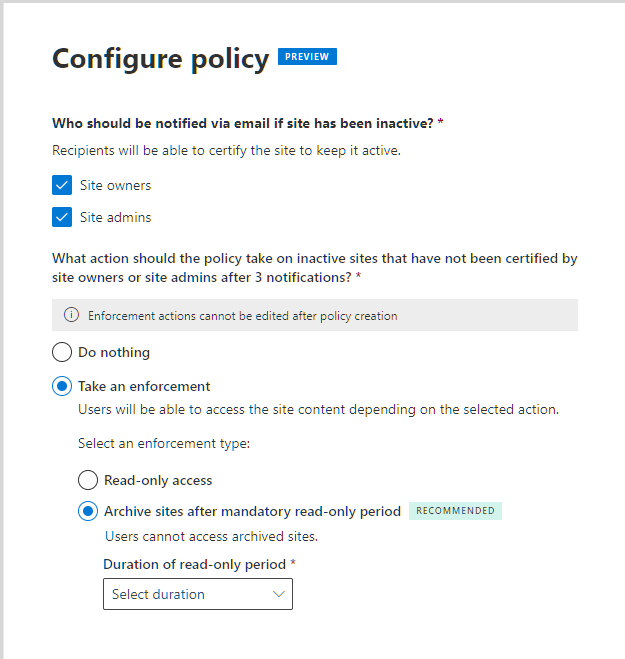Select Read-only access enforcement type
625x659 pixels.
(88, 480)
